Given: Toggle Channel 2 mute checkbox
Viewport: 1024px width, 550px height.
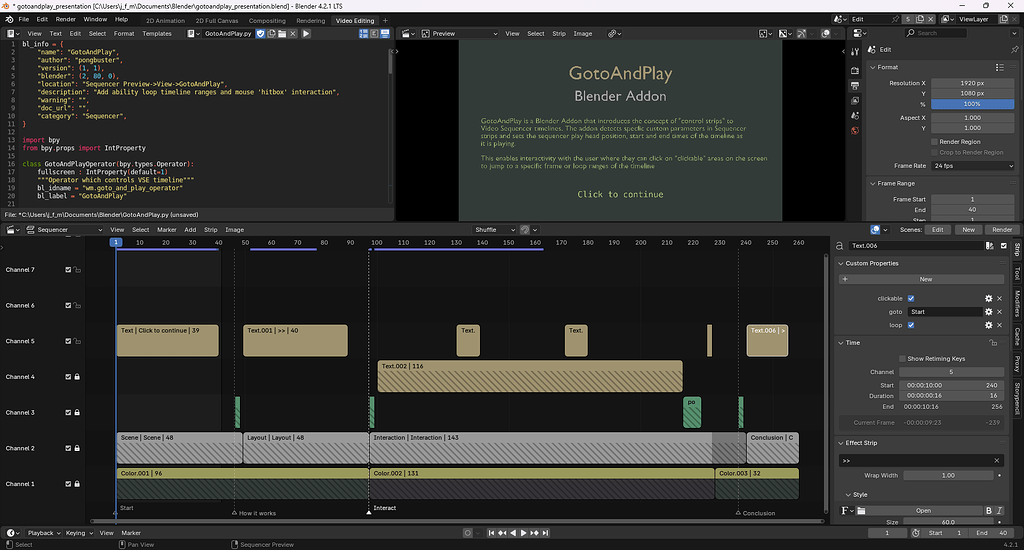Looking at the screenshot, I should pyautogui.click(x=68, y=448).
